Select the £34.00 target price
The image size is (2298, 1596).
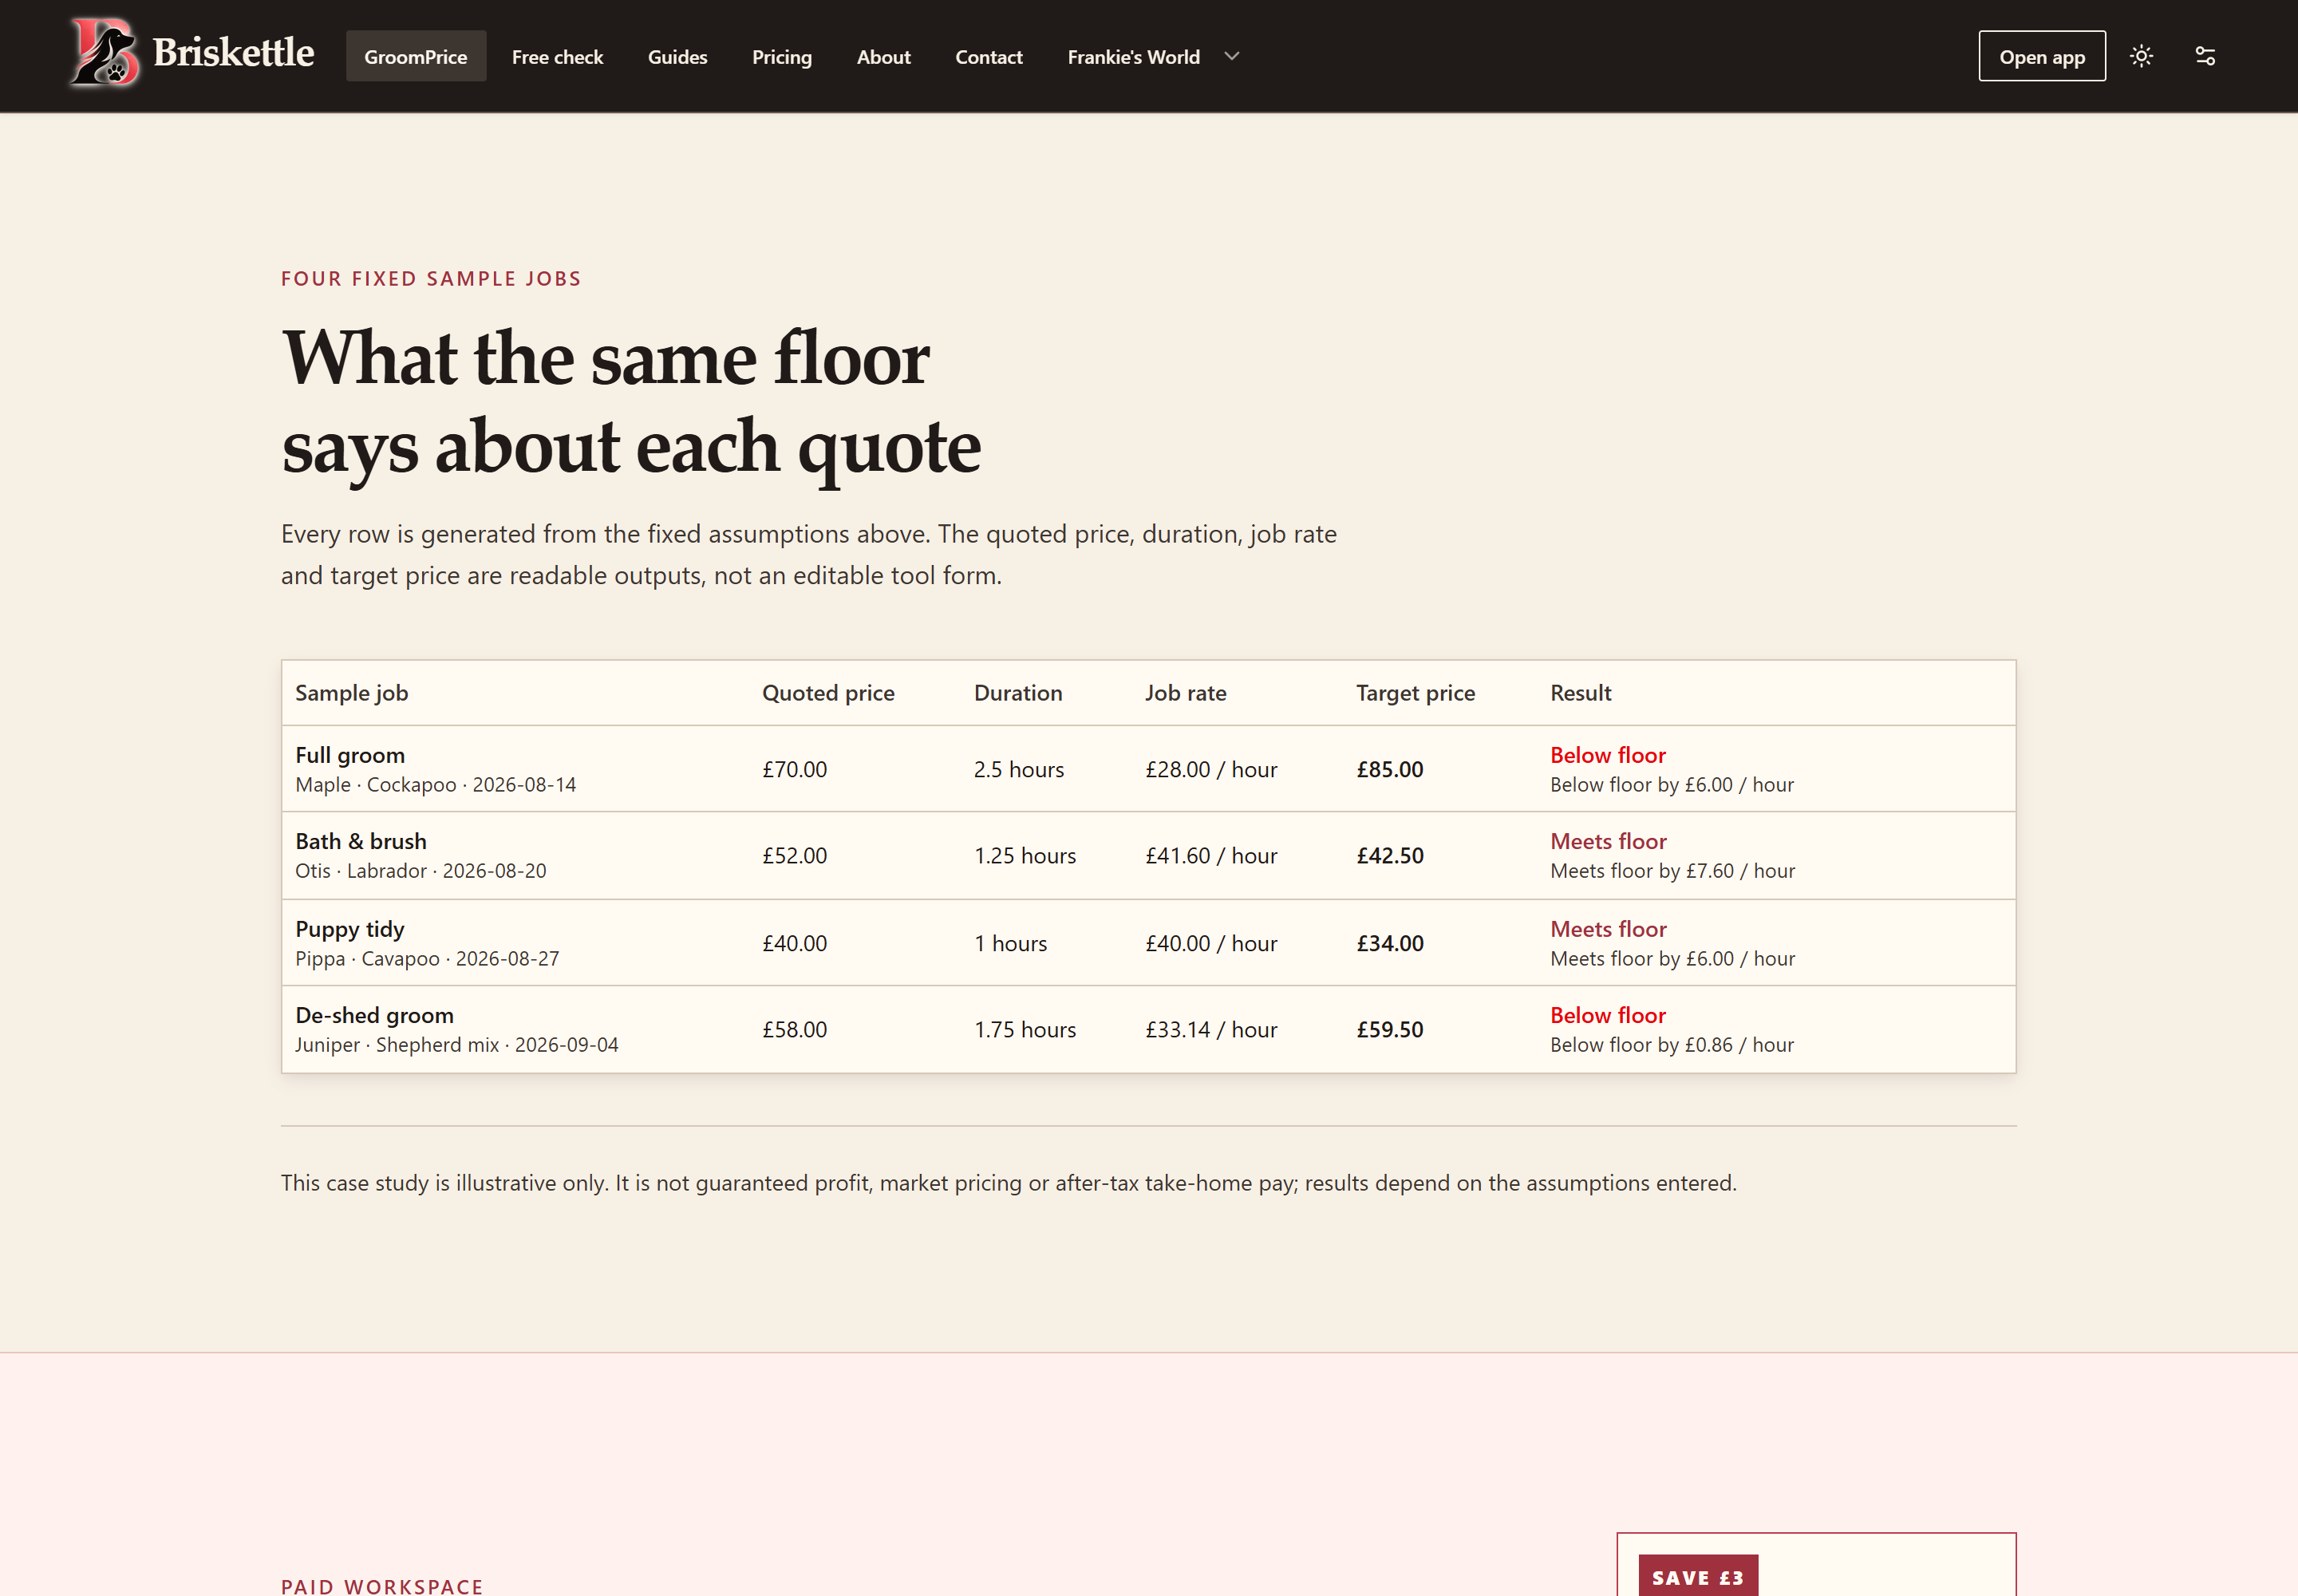(x=1389, y=943)
